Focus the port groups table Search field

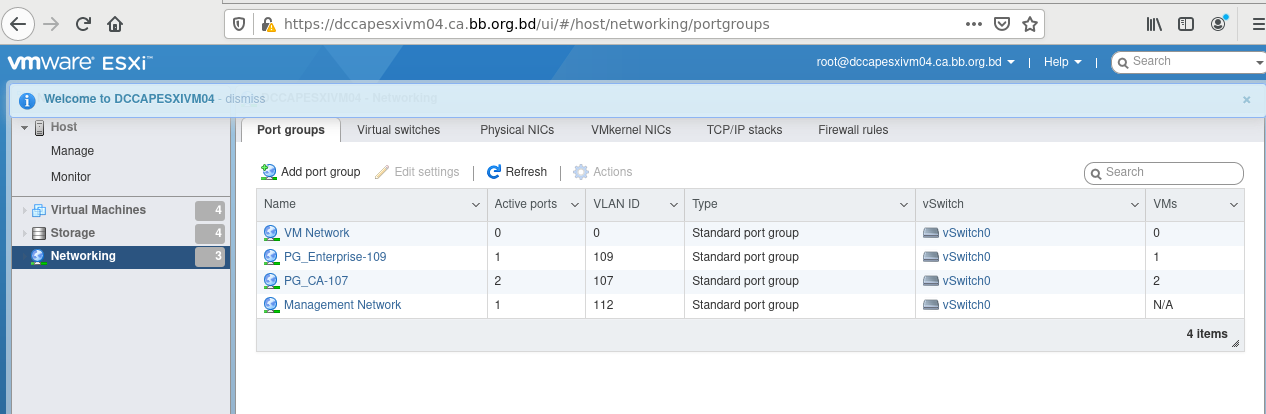(x=1164, y=173)
